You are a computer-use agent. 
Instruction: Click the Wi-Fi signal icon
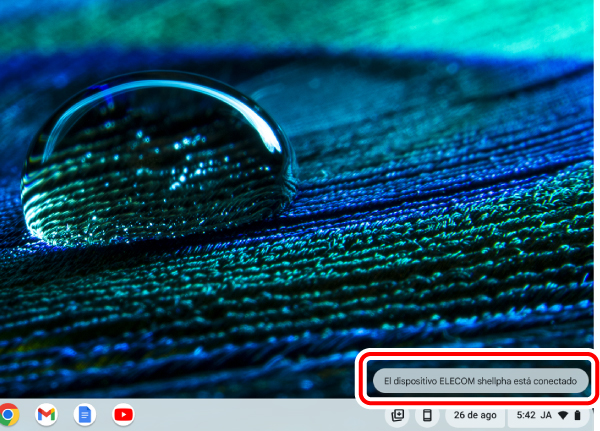pyautogui.click(x=562, y=415)
